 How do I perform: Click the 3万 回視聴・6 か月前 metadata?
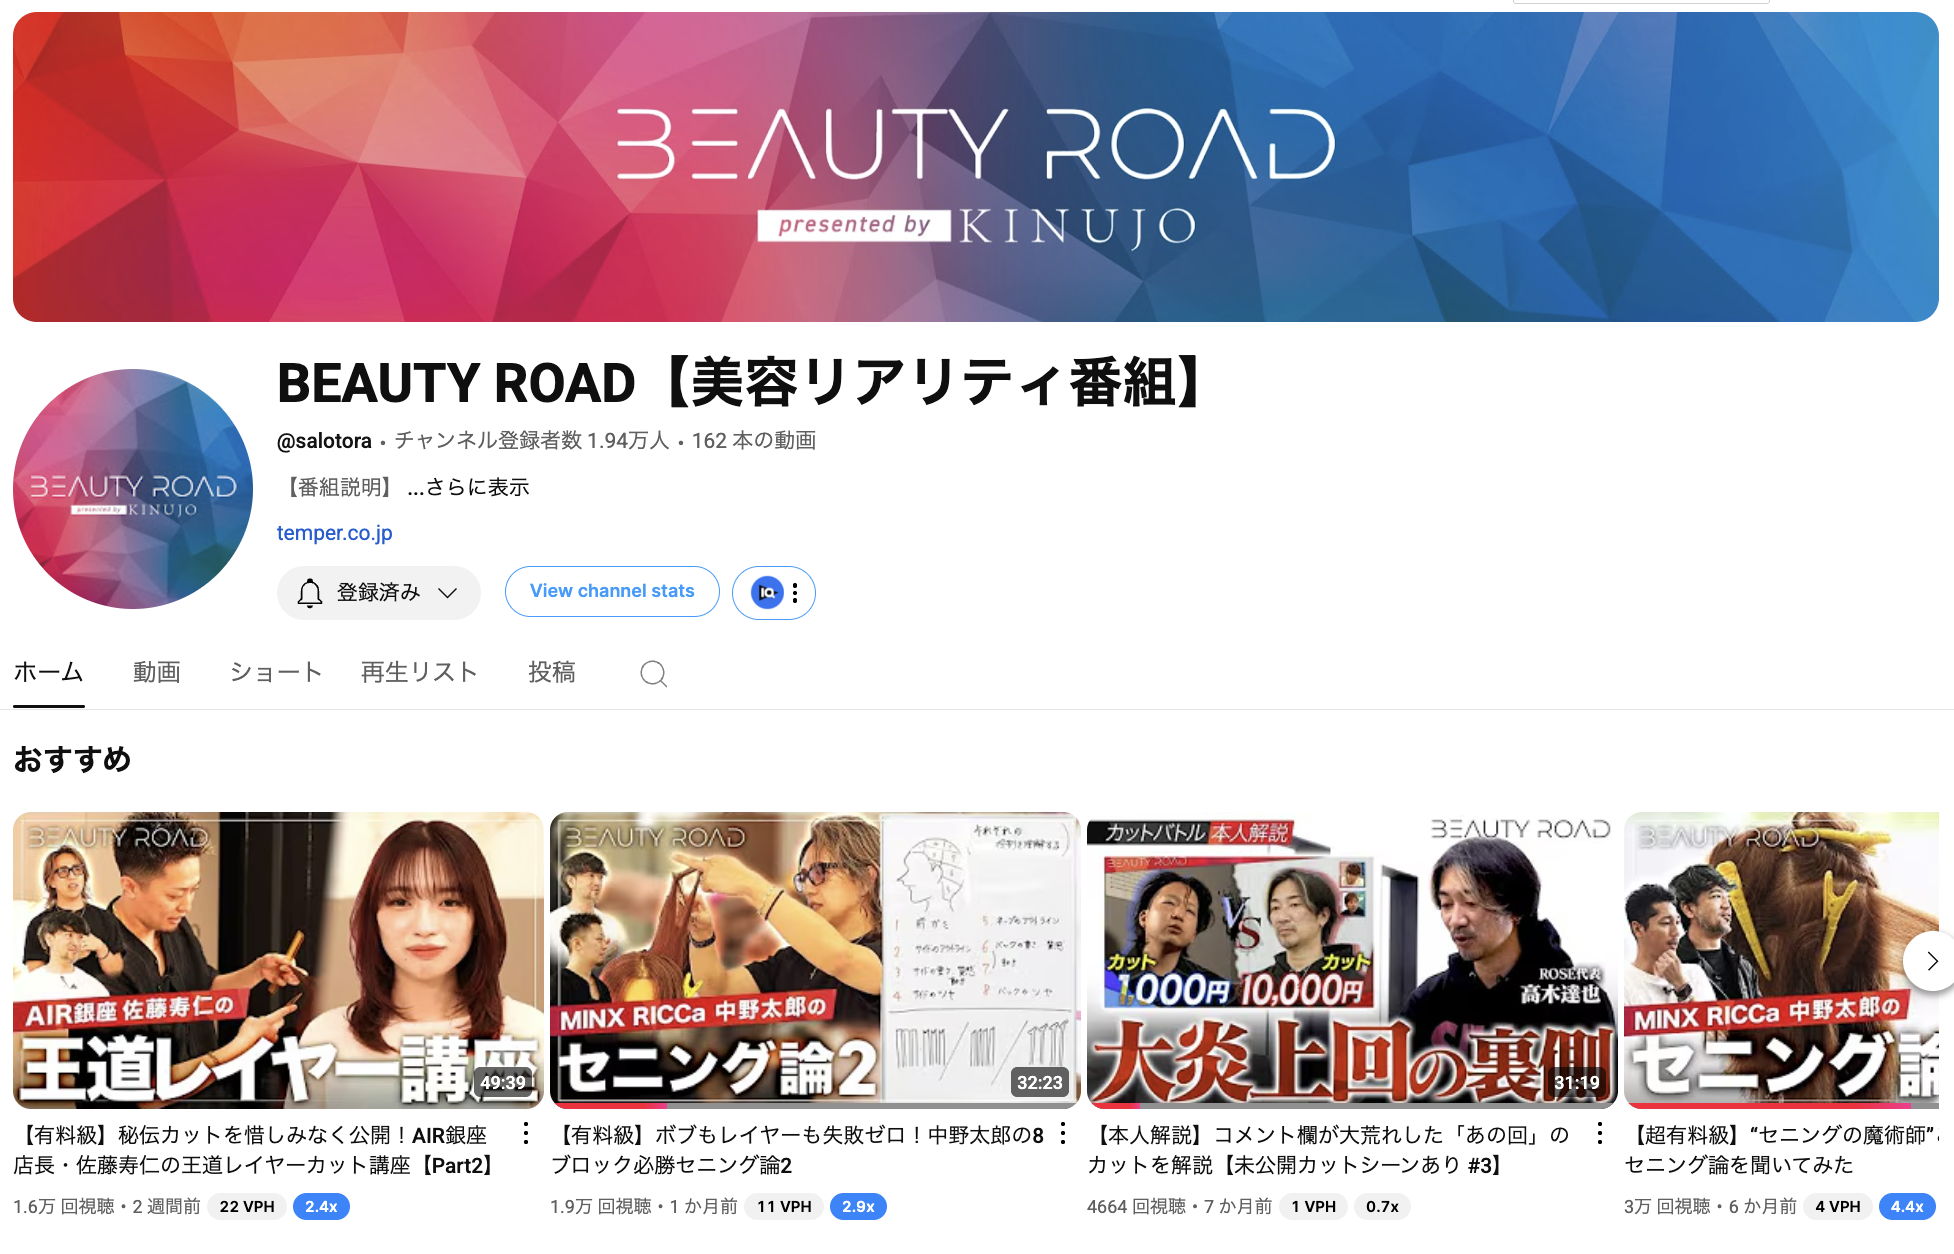click(x=1711, y=1207)
